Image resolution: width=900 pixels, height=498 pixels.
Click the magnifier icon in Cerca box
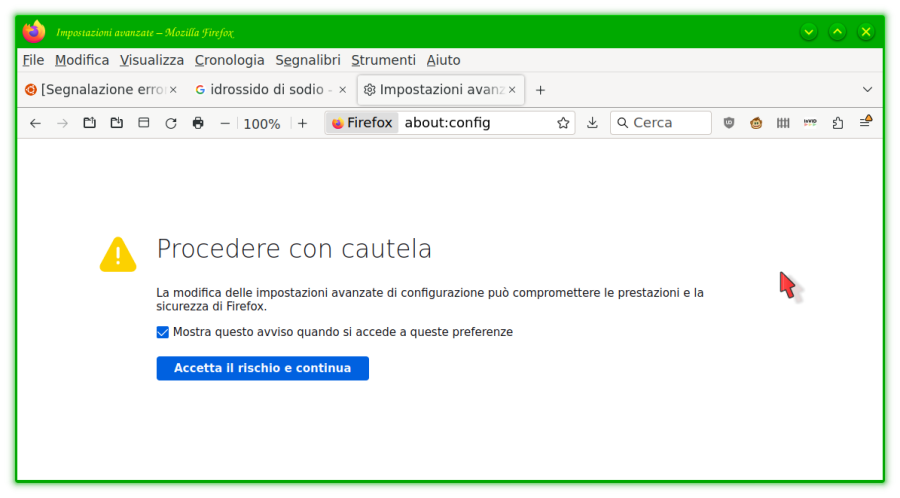pyautogui.click(x=622, y=123)
